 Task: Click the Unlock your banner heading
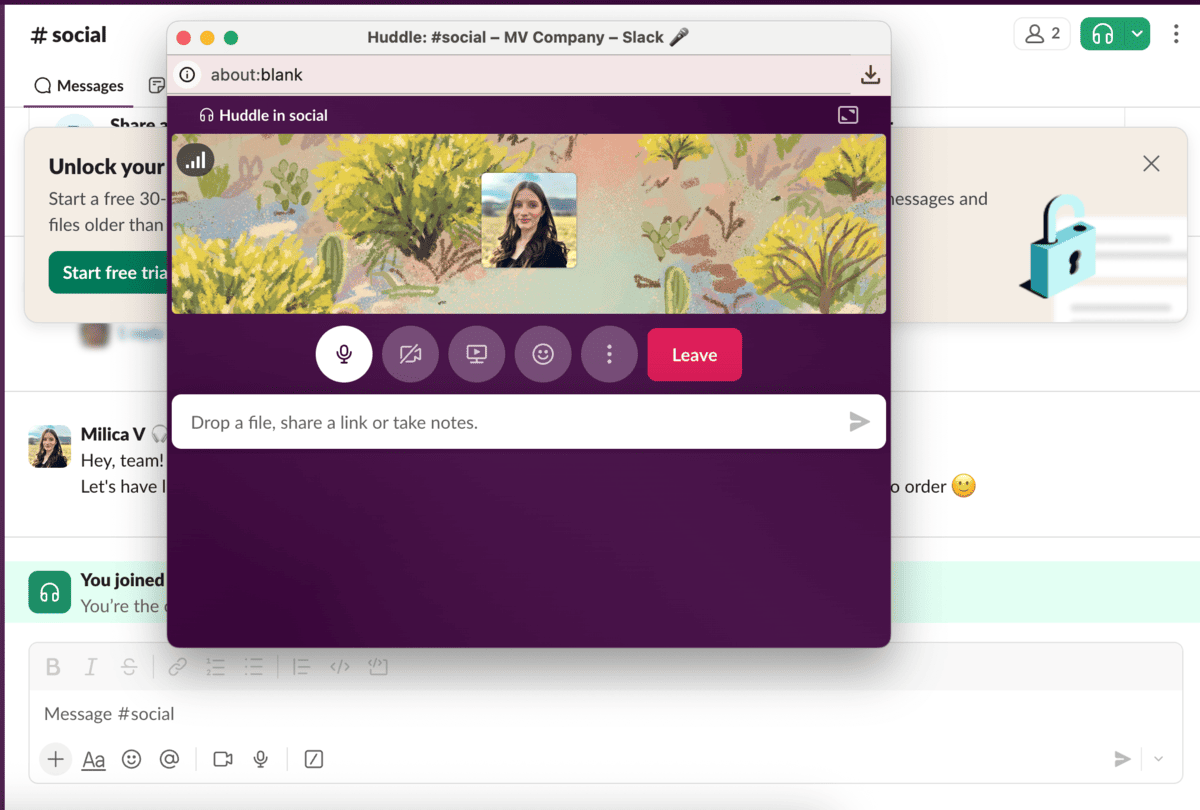[x=106, y=166]
